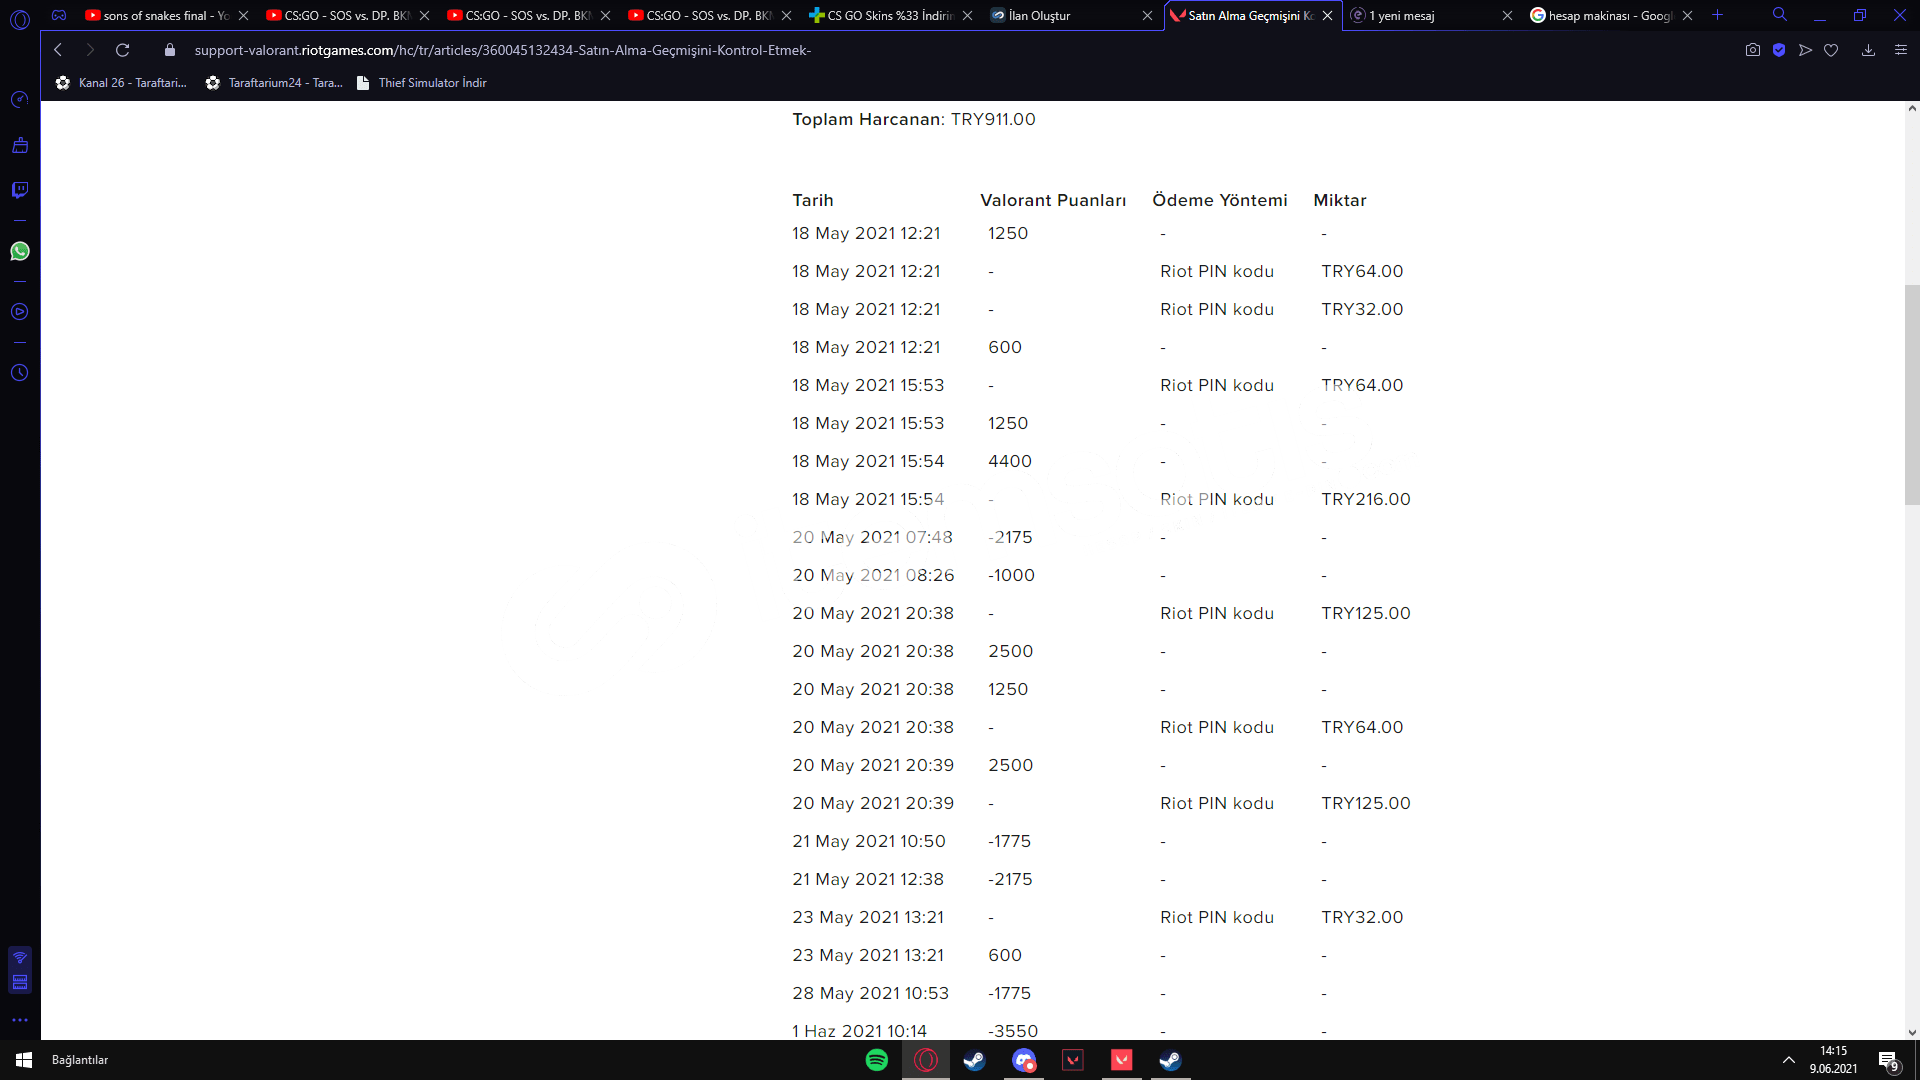The image size is (1920, 1080).
Task: Open the bright red Valorant taskbar icon
Action: tap(1122, 1060)
